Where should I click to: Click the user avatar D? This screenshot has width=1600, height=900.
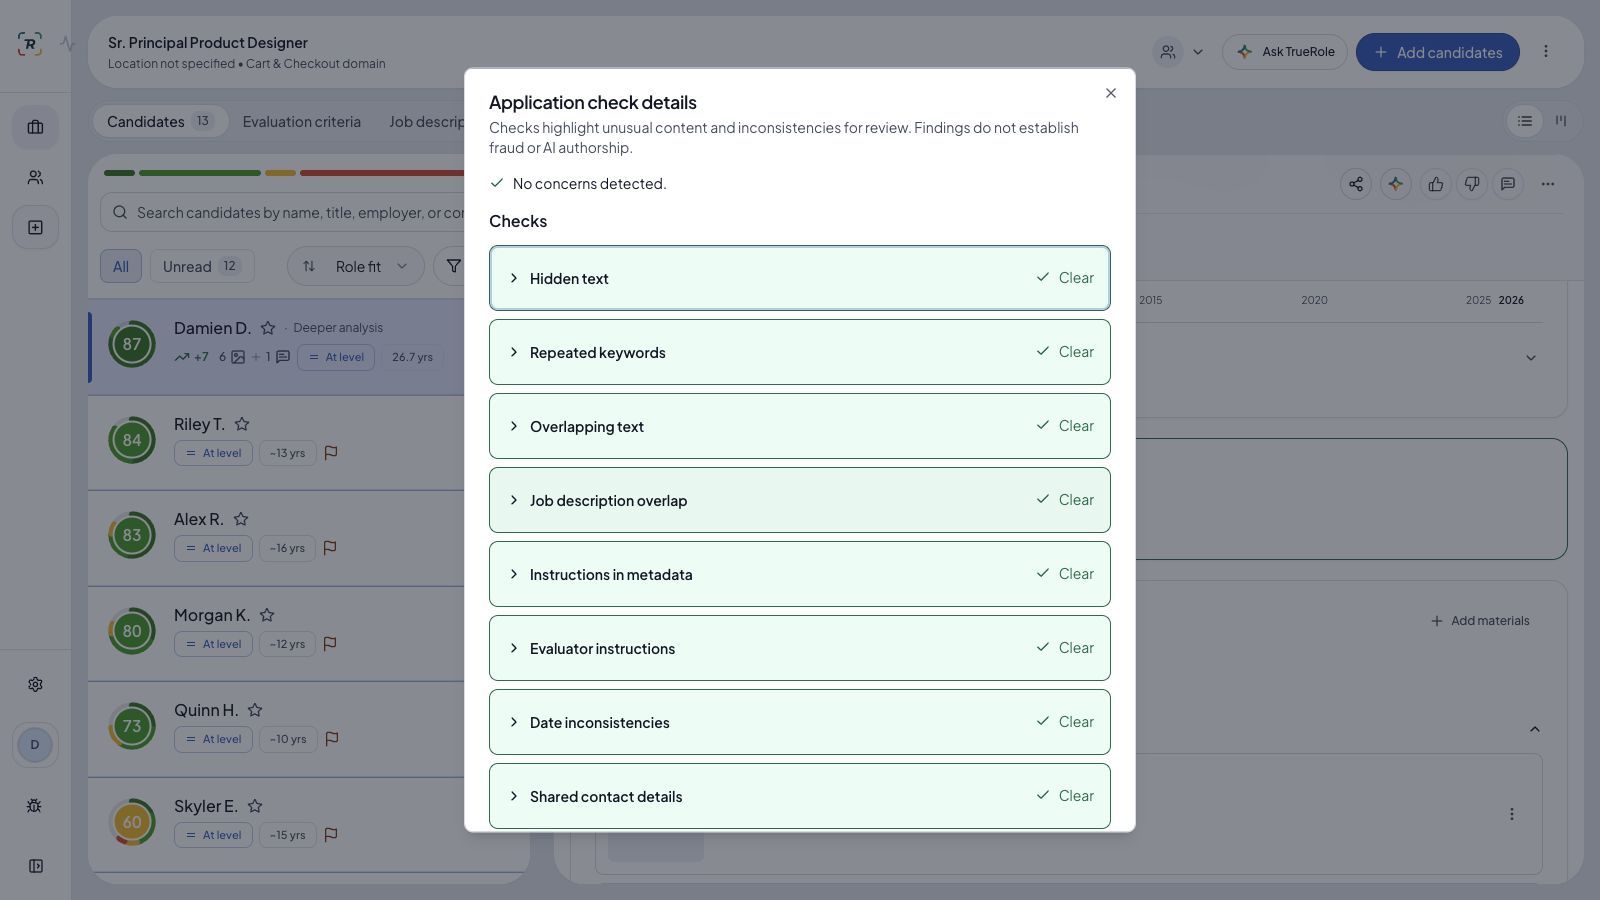(35, 745)
